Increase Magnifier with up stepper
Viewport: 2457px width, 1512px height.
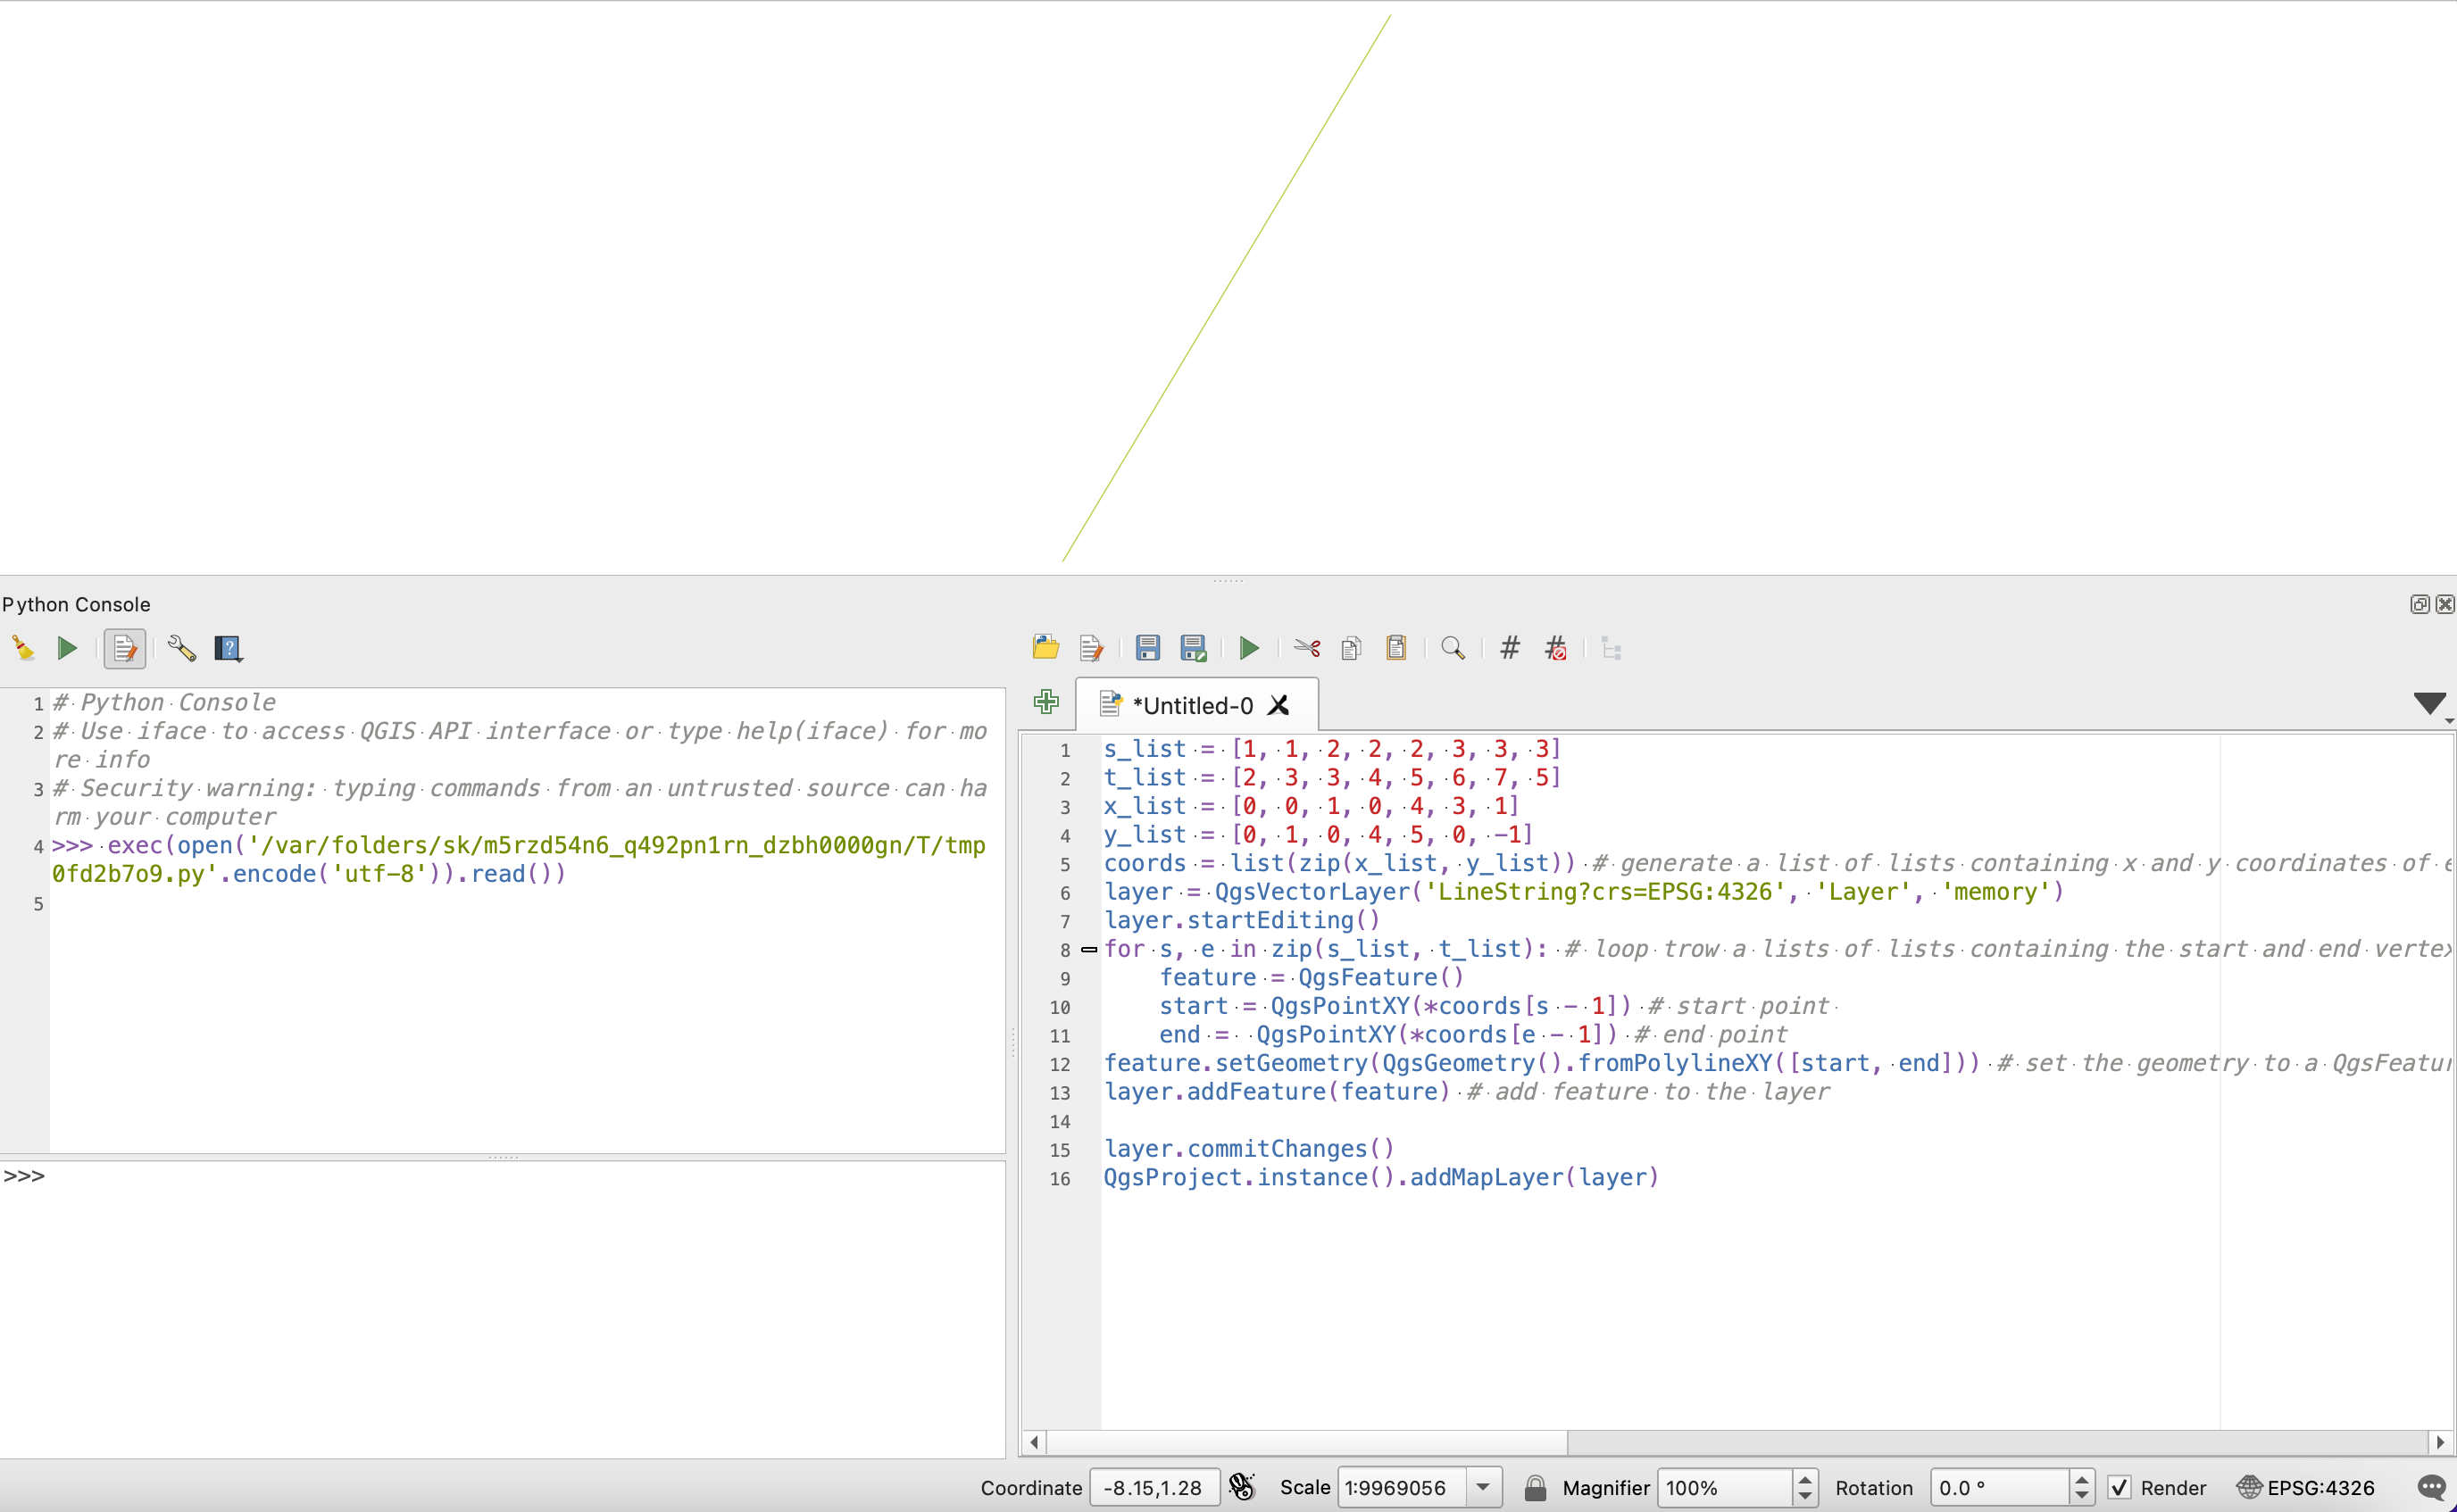click(x=1805, y=1478)
